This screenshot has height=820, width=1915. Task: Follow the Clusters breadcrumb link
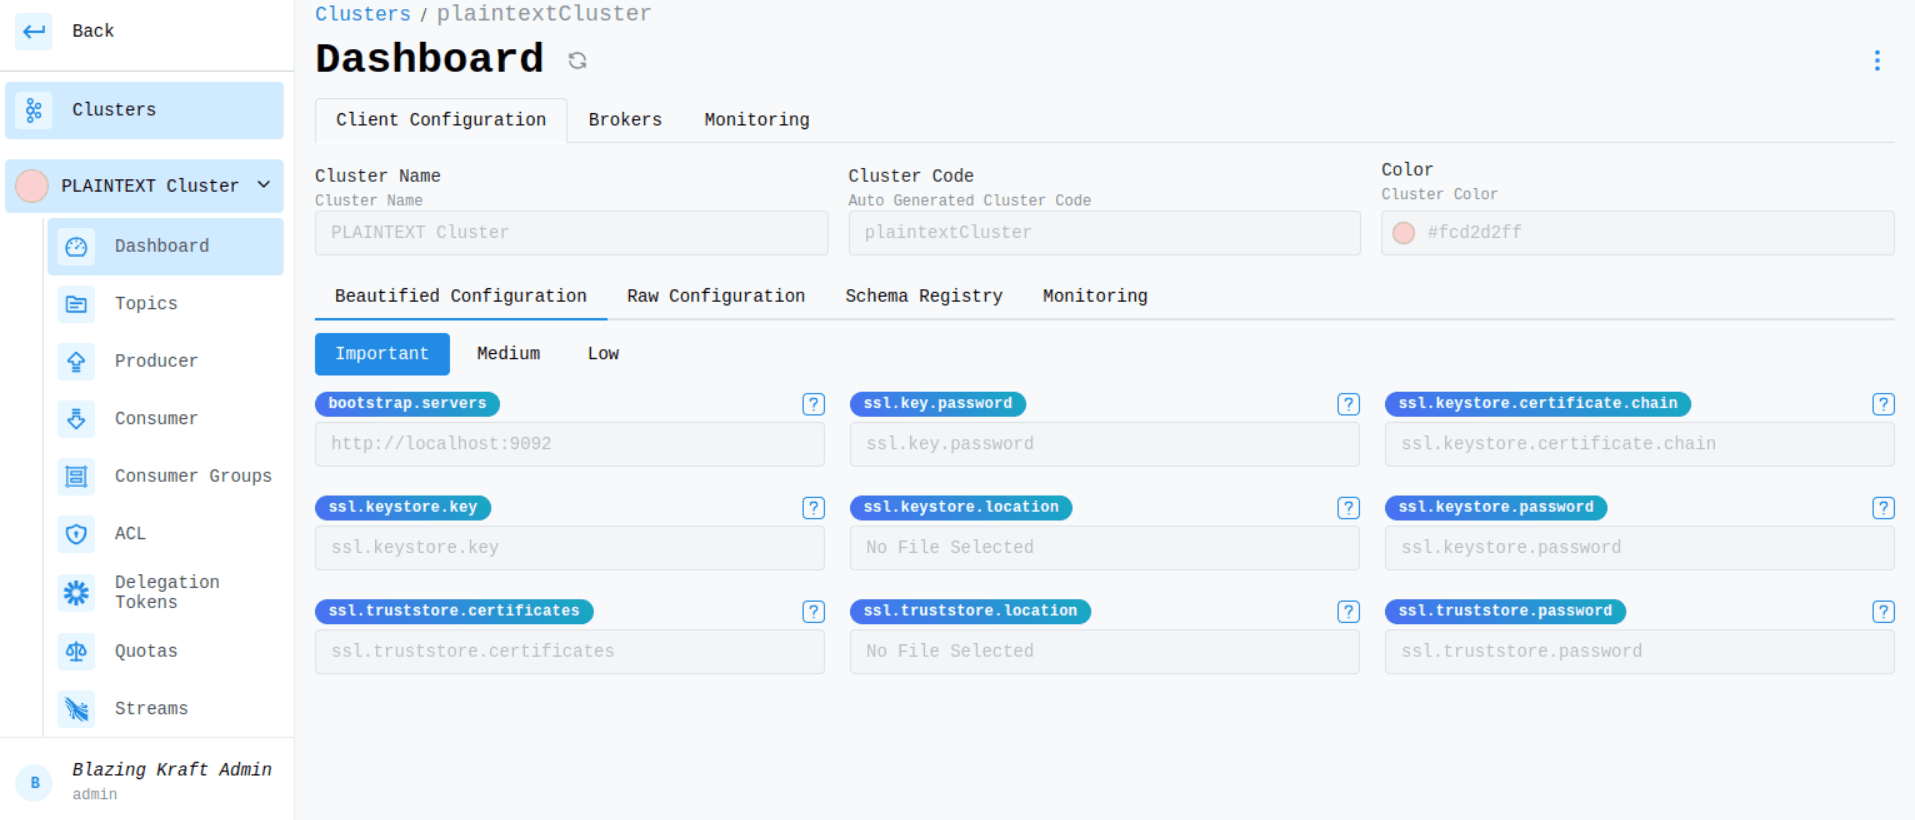click(x=363, y=14)
